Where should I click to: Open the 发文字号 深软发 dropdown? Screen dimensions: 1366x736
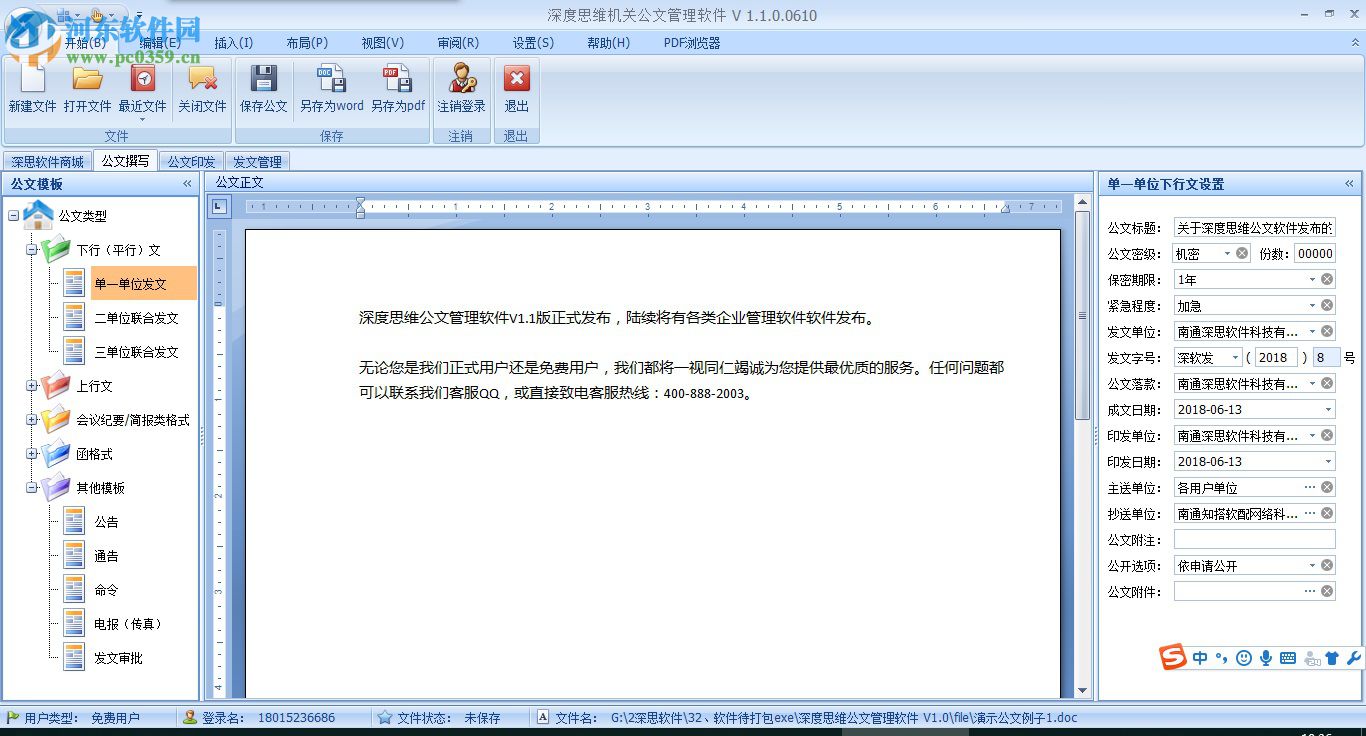[1235, 358]
